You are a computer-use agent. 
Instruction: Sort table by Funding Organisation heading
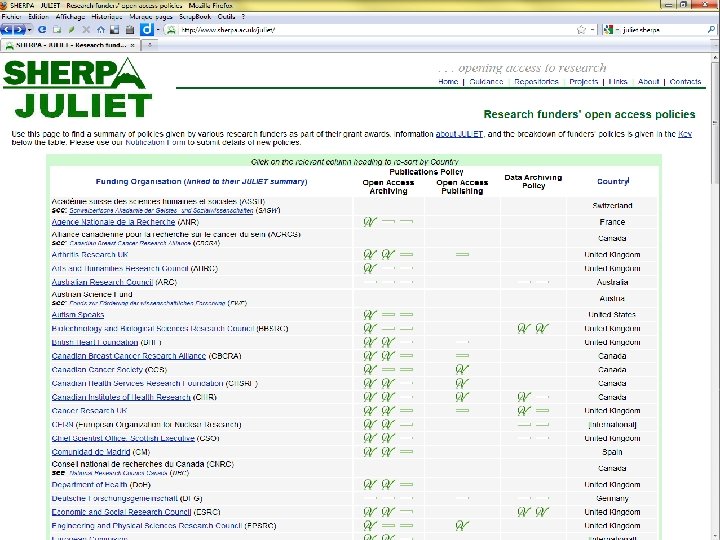point(201,181)
